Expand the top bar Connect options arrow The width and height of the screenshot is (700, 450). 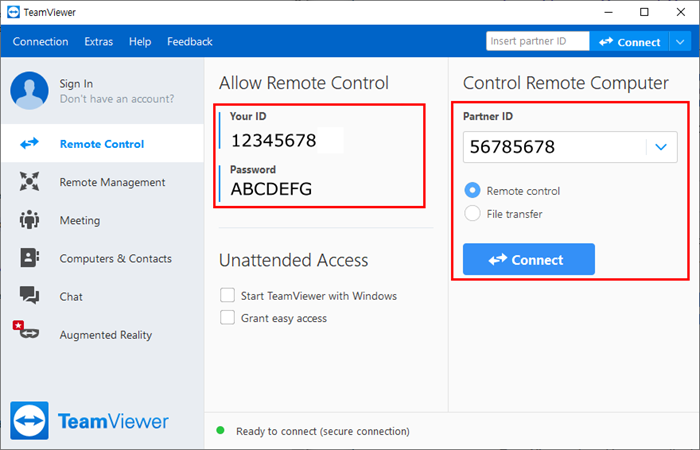[680, 42]
